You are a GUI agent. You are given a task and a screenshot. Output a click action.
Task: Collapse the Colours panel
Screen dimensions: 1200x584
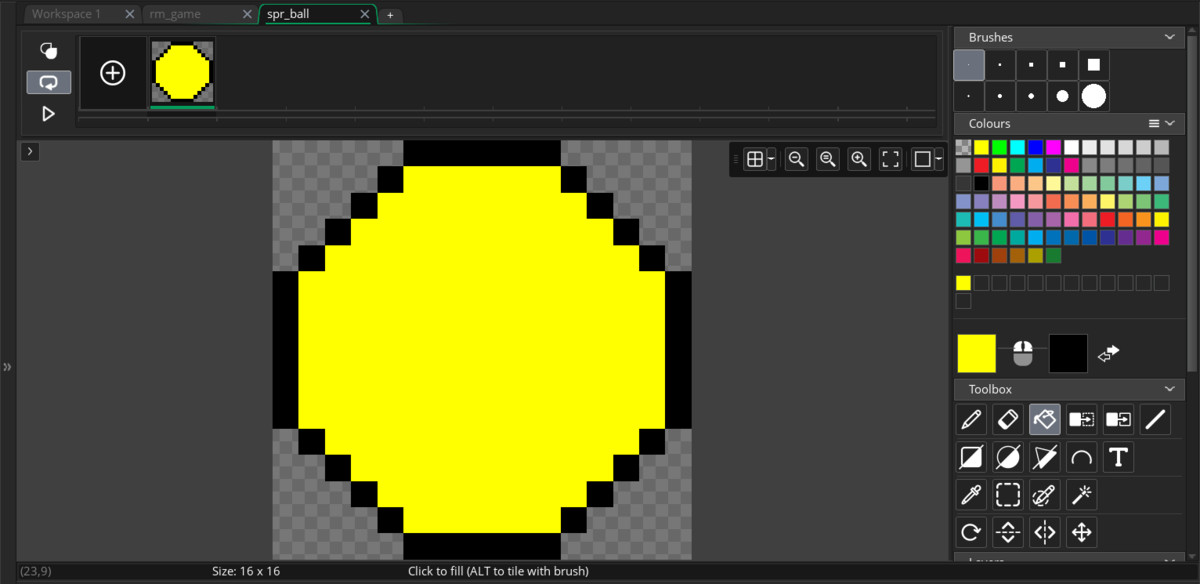coord(1170,124)
